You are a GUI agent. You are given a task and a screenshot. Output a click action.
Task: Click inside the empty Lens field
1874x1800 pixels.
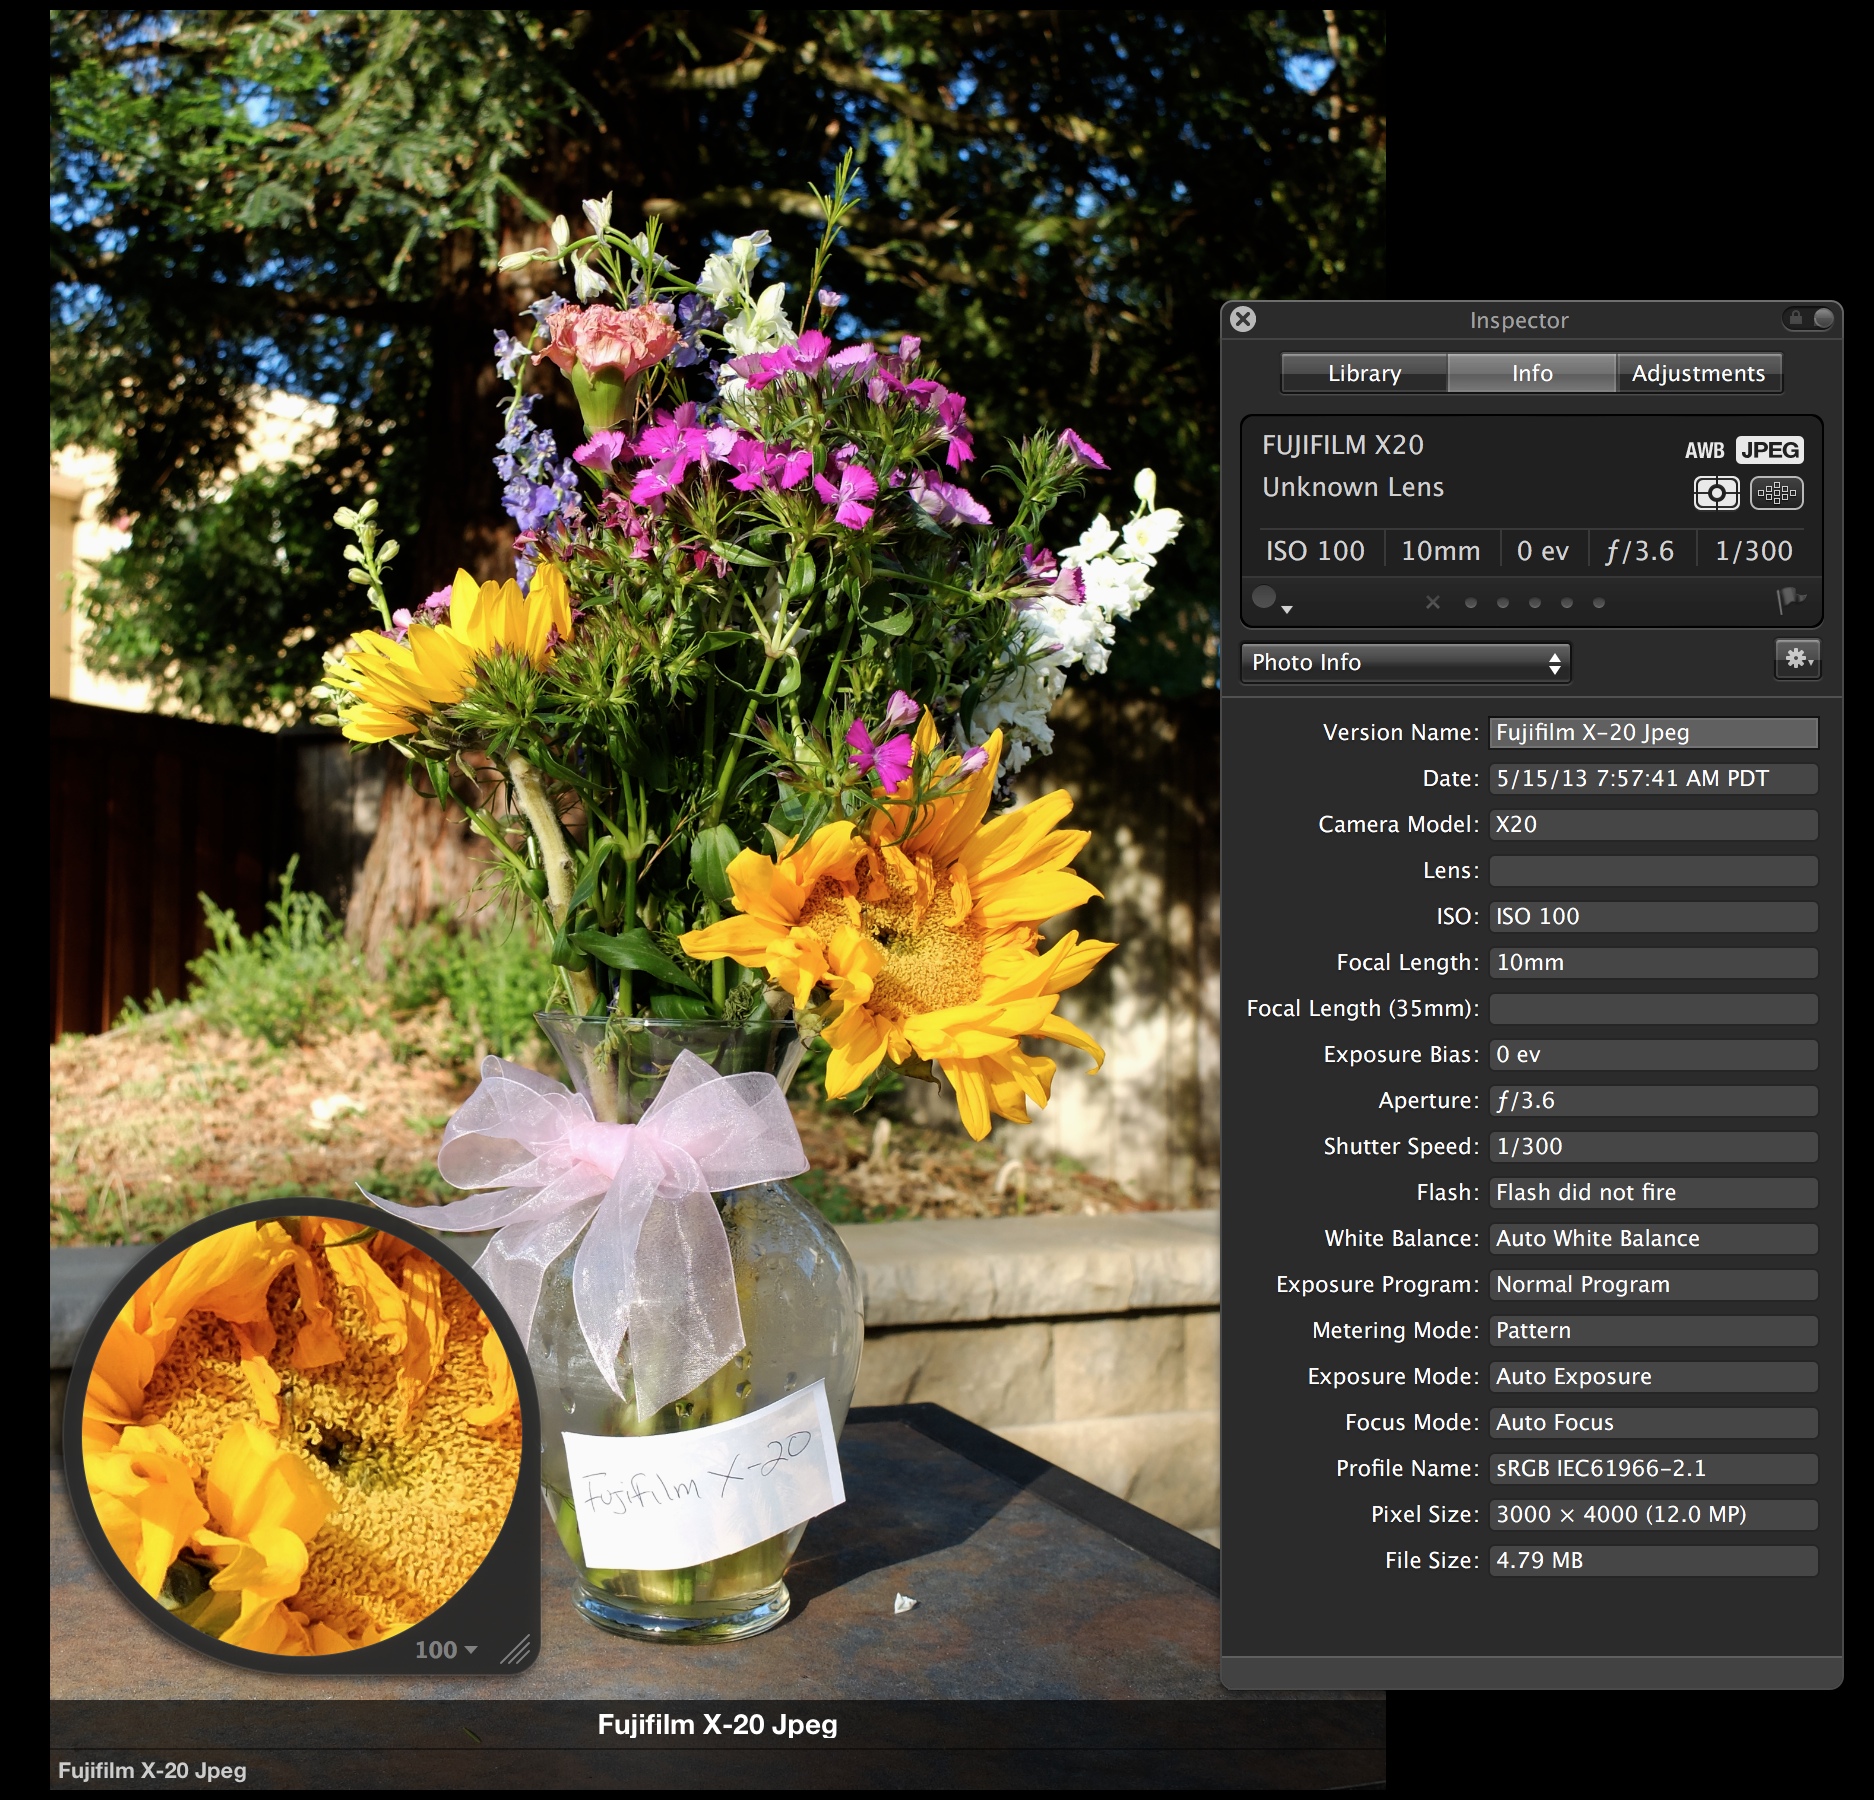point(1652,870)
